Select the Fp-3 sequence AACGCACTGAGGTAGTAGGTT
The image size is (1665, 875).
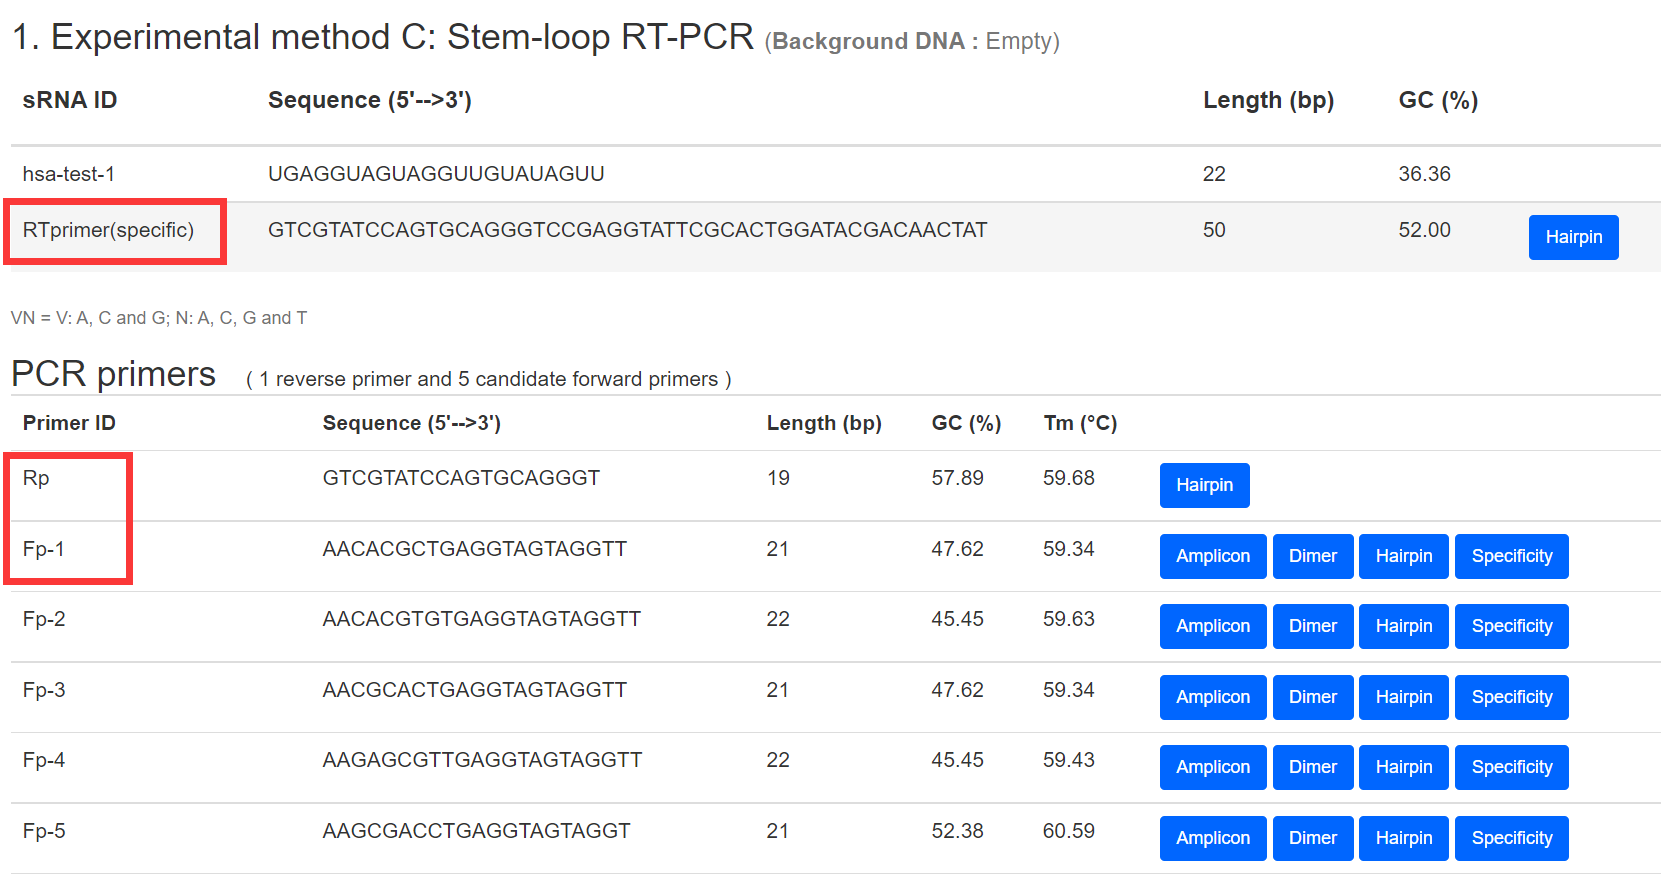(474, 690)
